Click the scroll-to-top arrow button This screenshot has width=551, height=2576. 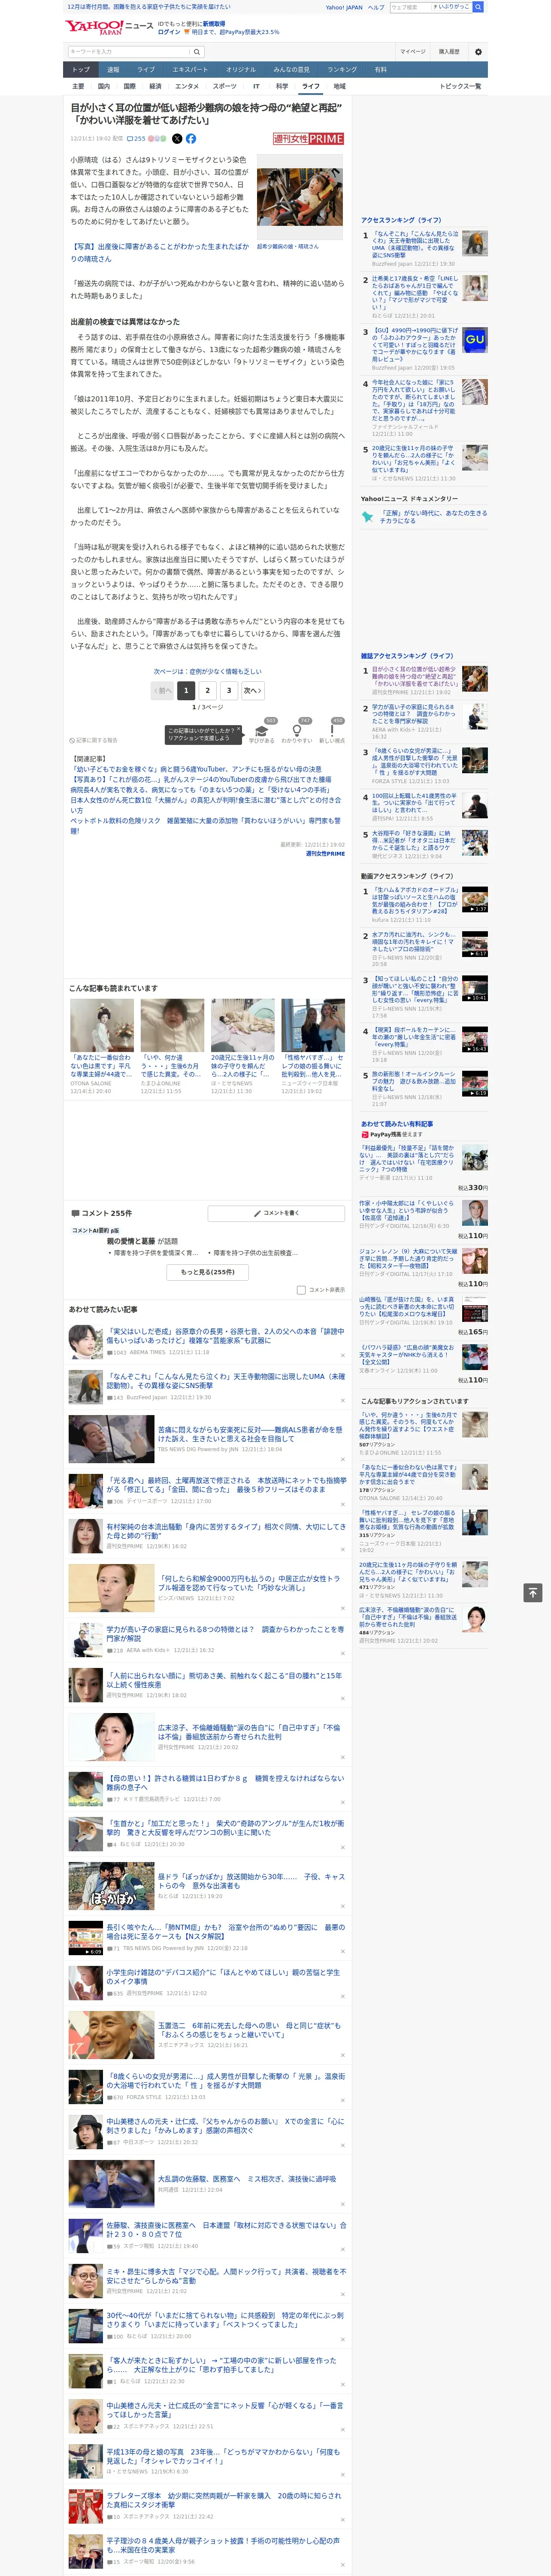533,1593
